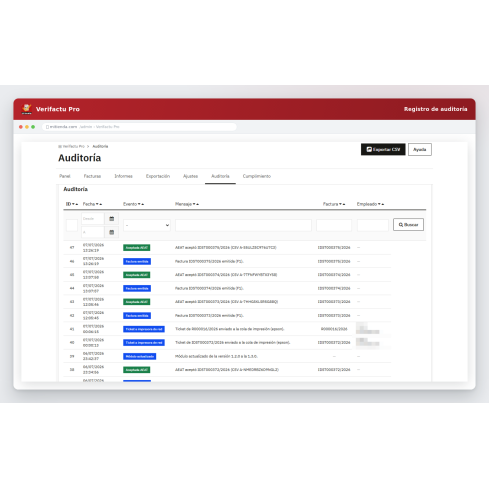Click Aceptada AEAT badge in row 47
This screenshot has height=489, width=489.
click(137, 248)
